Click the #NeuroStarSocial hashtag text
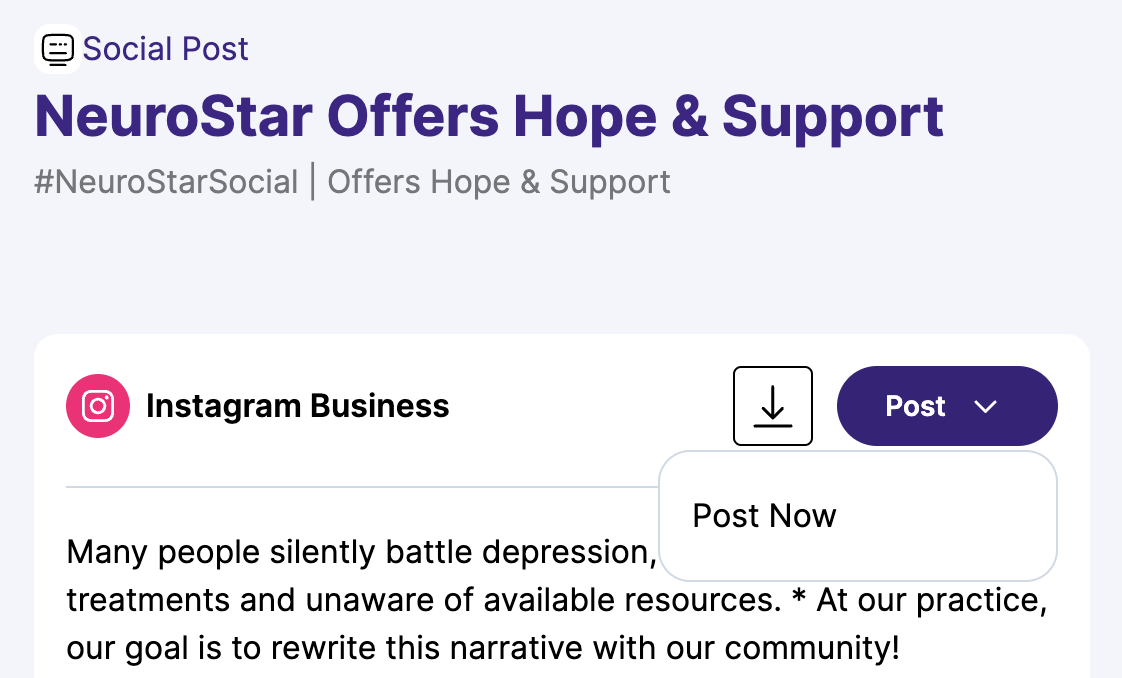The image size is (1122, 678). [166, 182]
